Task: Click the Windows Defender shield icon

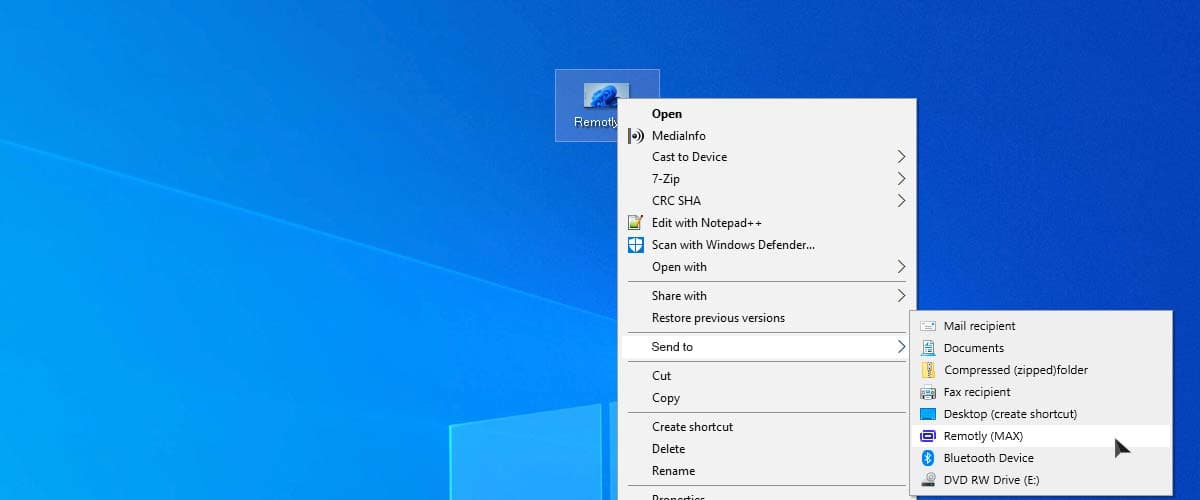Action: [x=635, y=245]
